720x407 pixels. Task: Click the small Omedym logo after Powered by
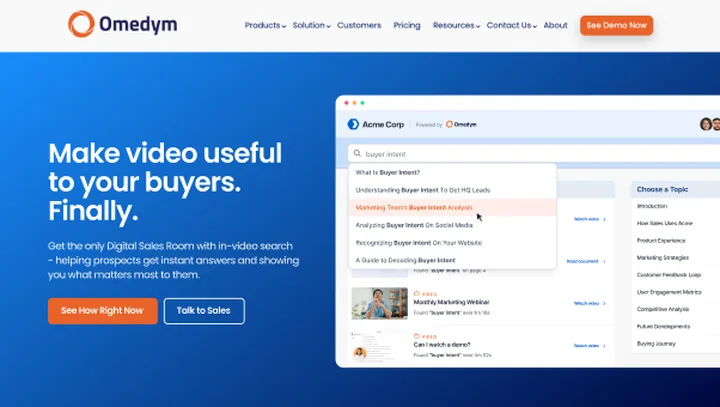(x=461, y=124)
